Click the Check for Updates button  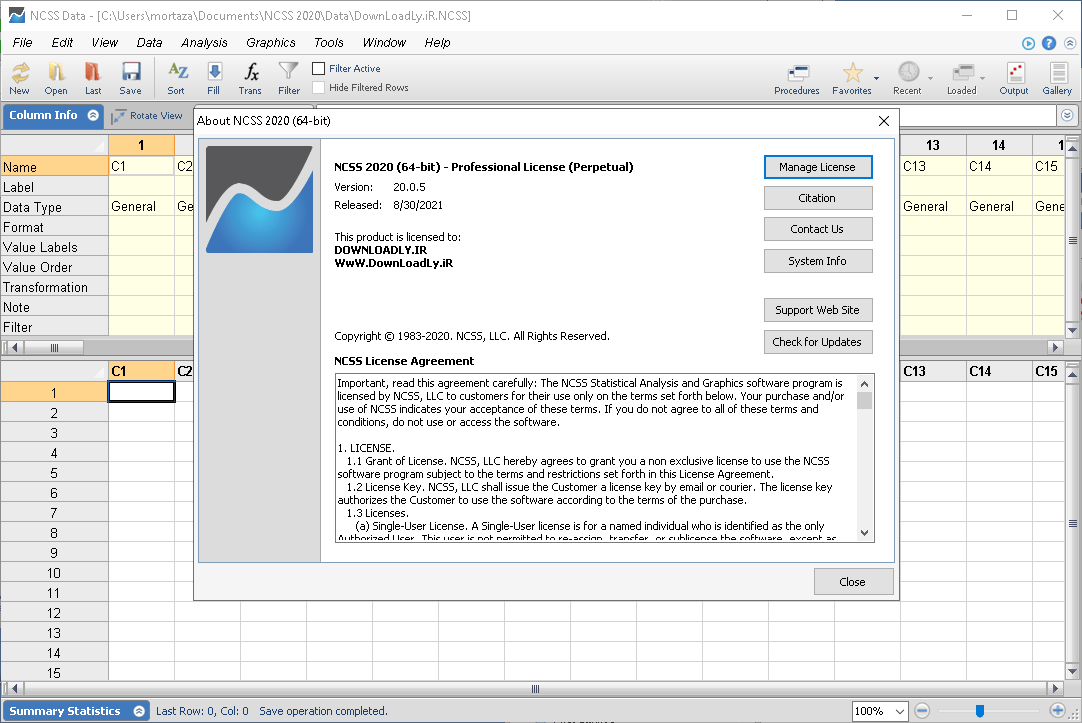click(x=818, y=342)
